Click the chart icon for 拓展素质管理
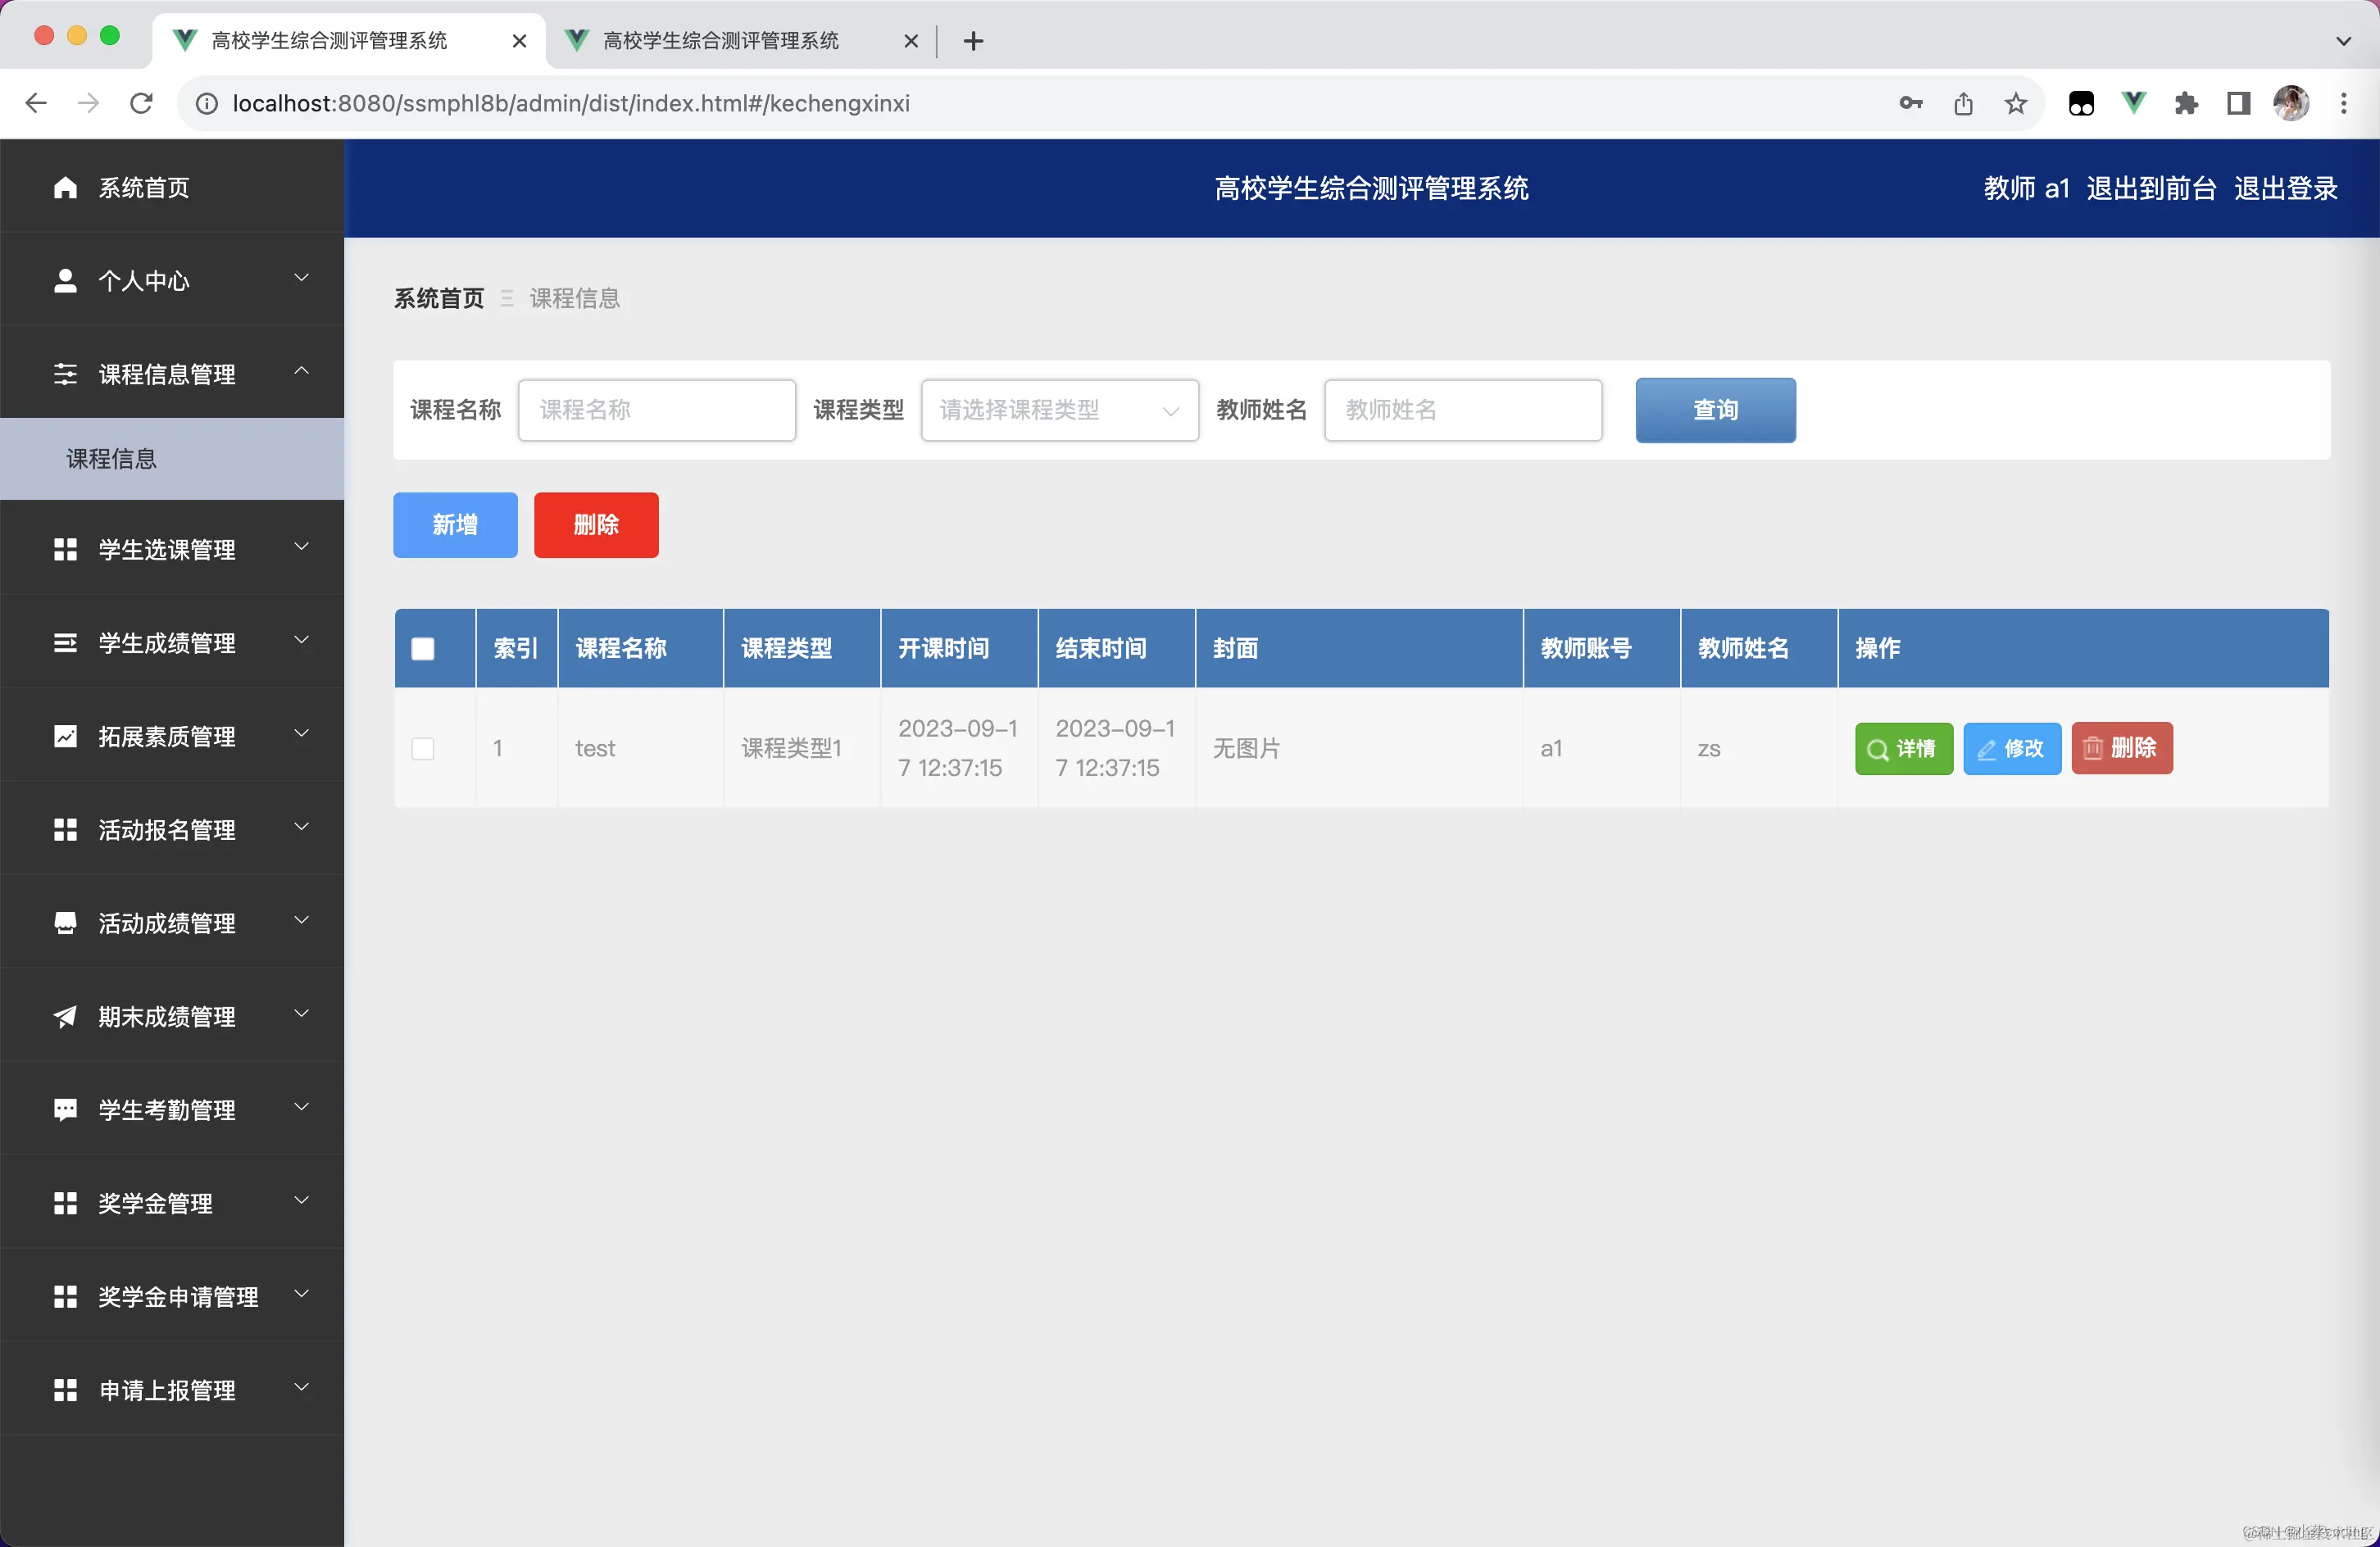 click(65, 737)
